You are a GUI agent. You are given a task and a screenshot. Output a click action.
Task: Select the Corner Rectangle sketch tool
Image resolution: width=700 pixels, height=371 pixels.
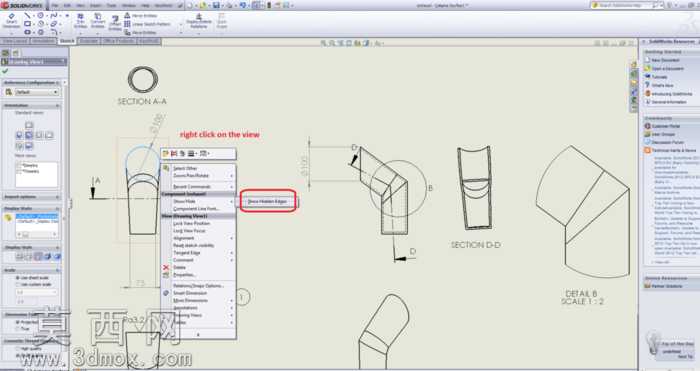pyautogui.click(x=28, y=24)
